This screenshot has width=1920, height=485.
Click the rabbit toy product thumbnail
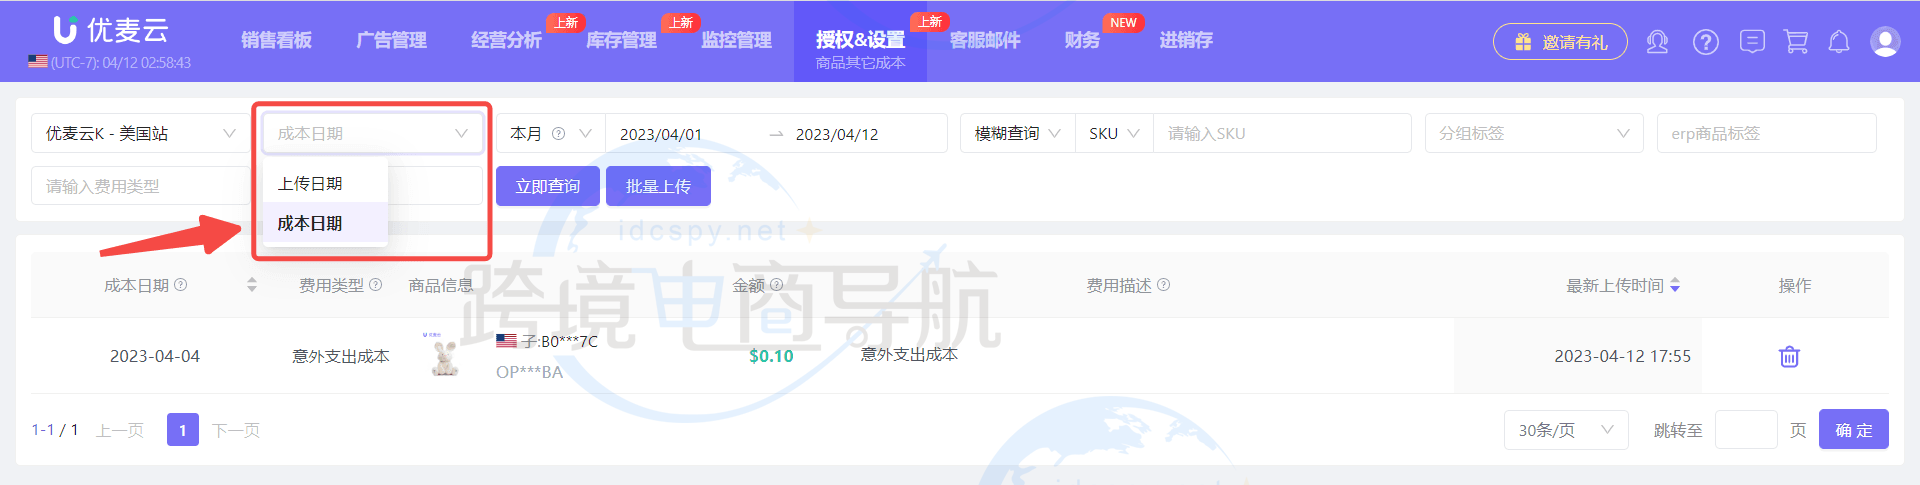444,356
